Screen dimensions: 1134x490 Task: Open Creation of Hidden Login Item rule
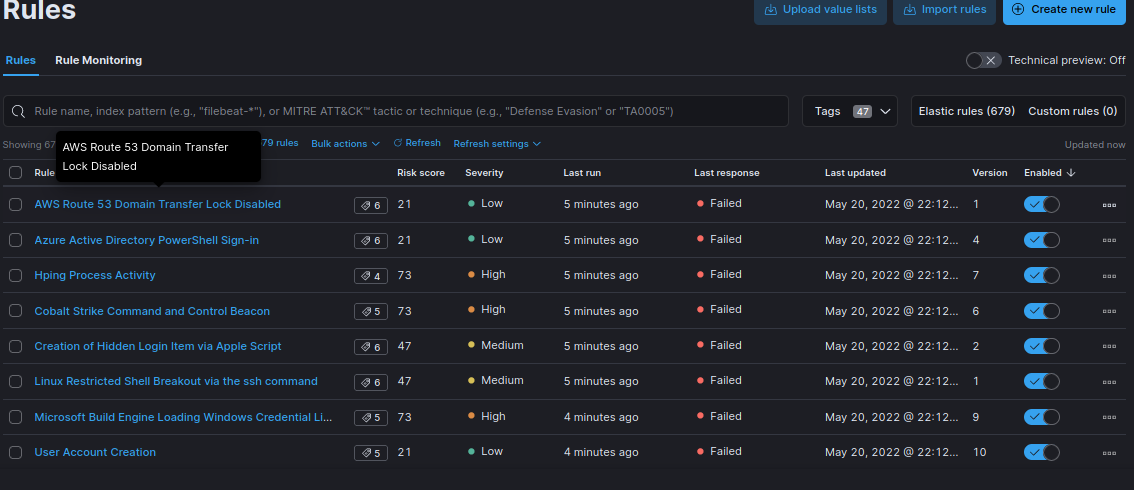tap(158, 346)
